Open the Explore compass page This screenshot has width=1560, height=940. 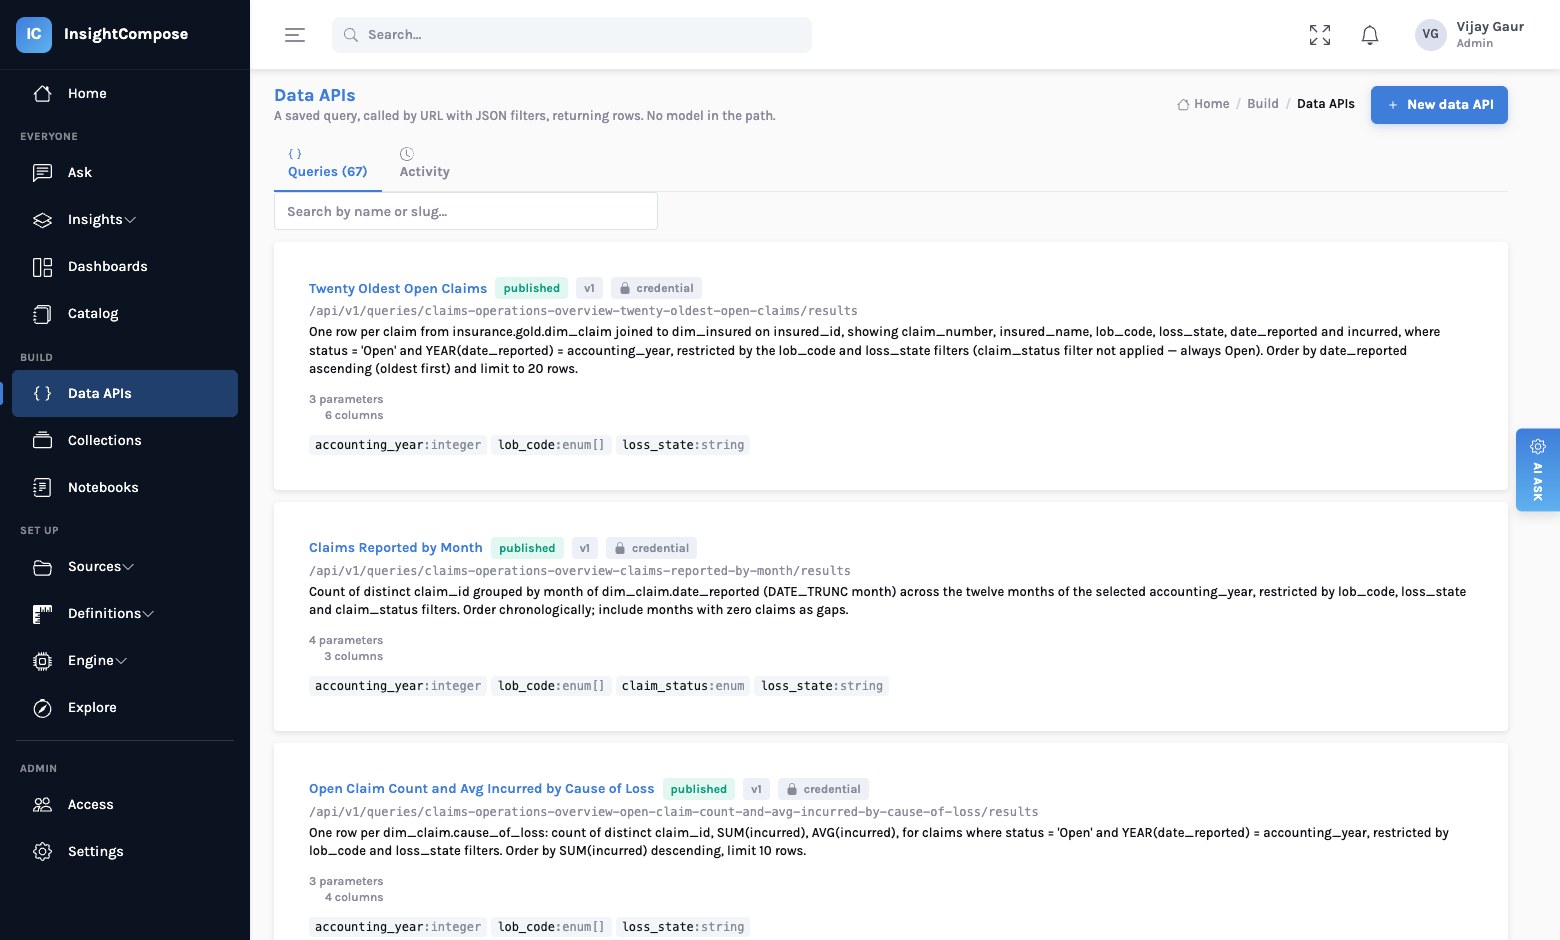125,707
